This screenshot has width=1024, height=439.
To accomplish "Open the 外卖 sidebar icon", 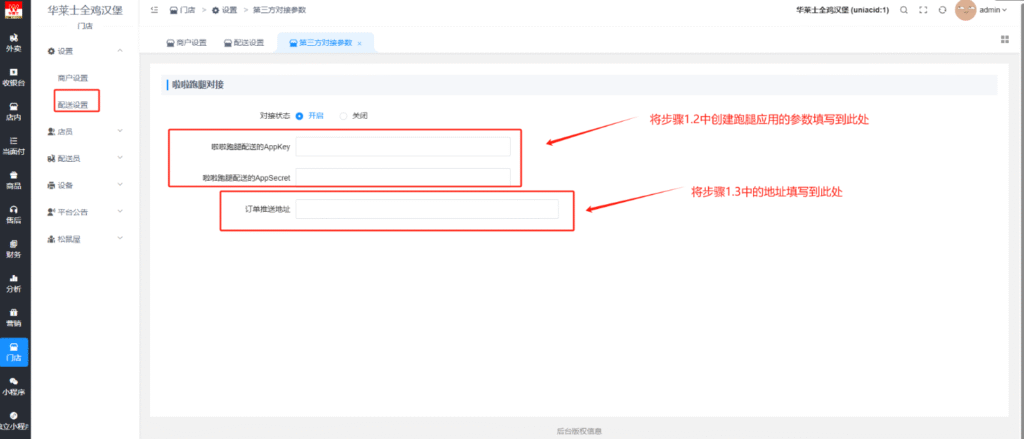I will point(13,42).
